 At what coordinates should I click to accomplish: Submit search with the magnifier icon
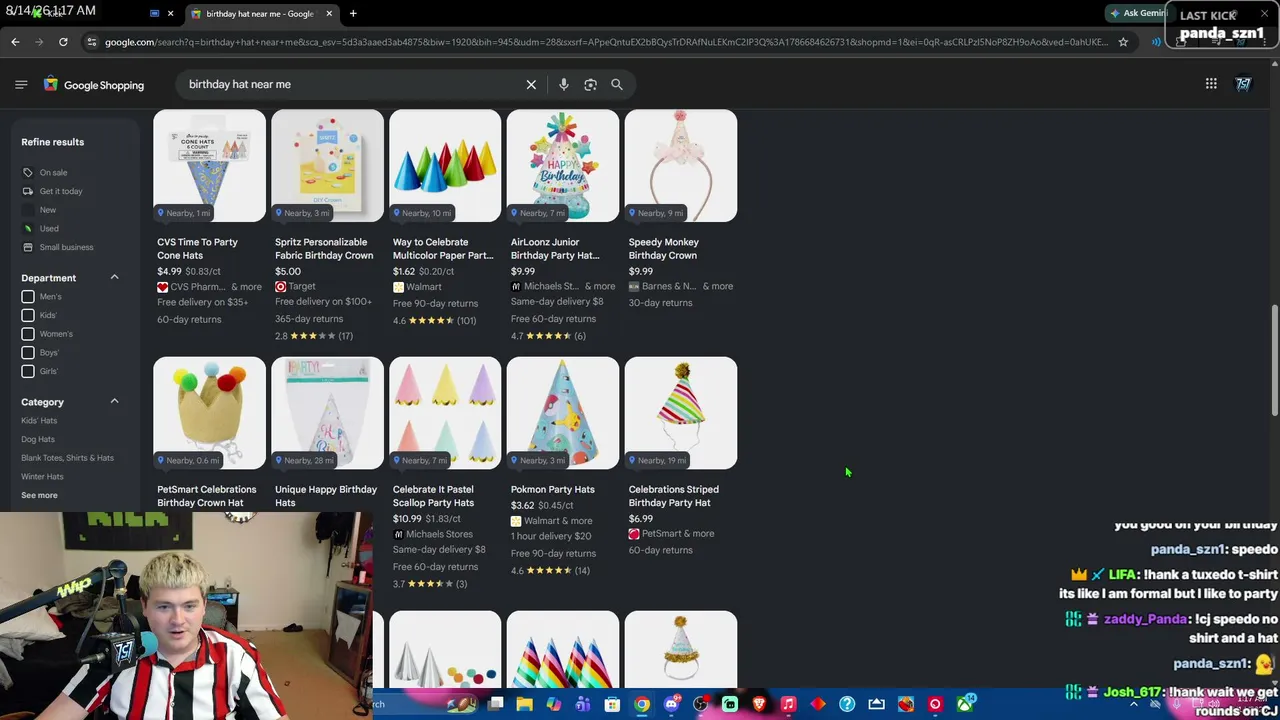[617, 84]
